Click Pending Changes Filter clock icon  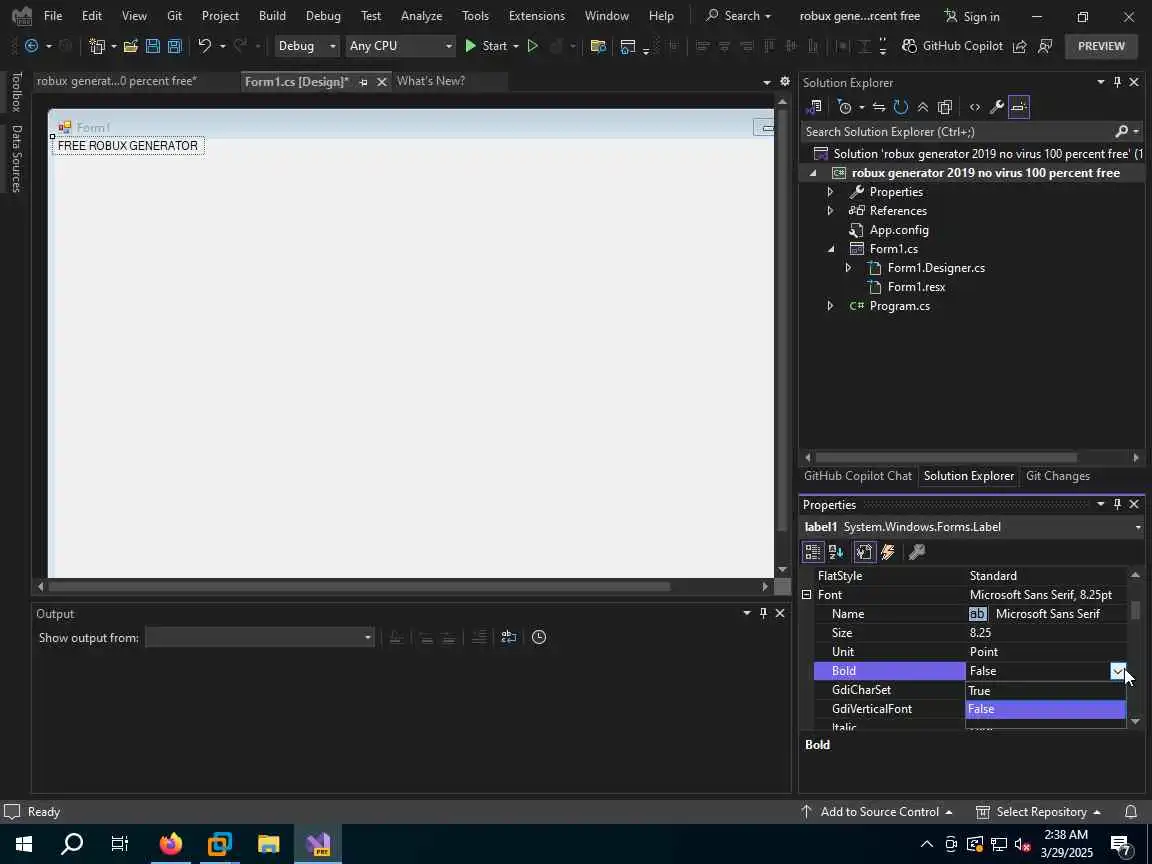pyautogui.click(x=845, y=107)
